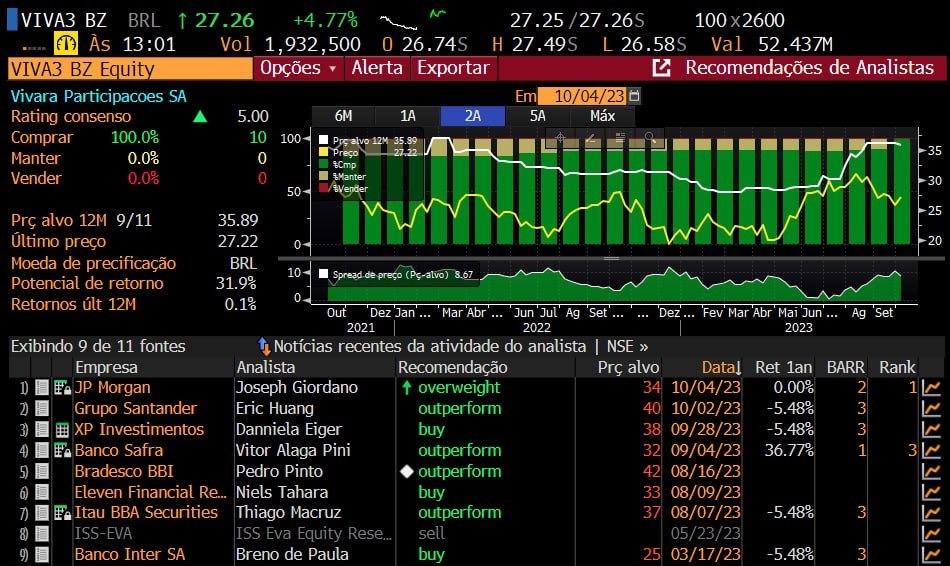
Task: Click the calendar icon beside the Em date
Action: point(635,96)
